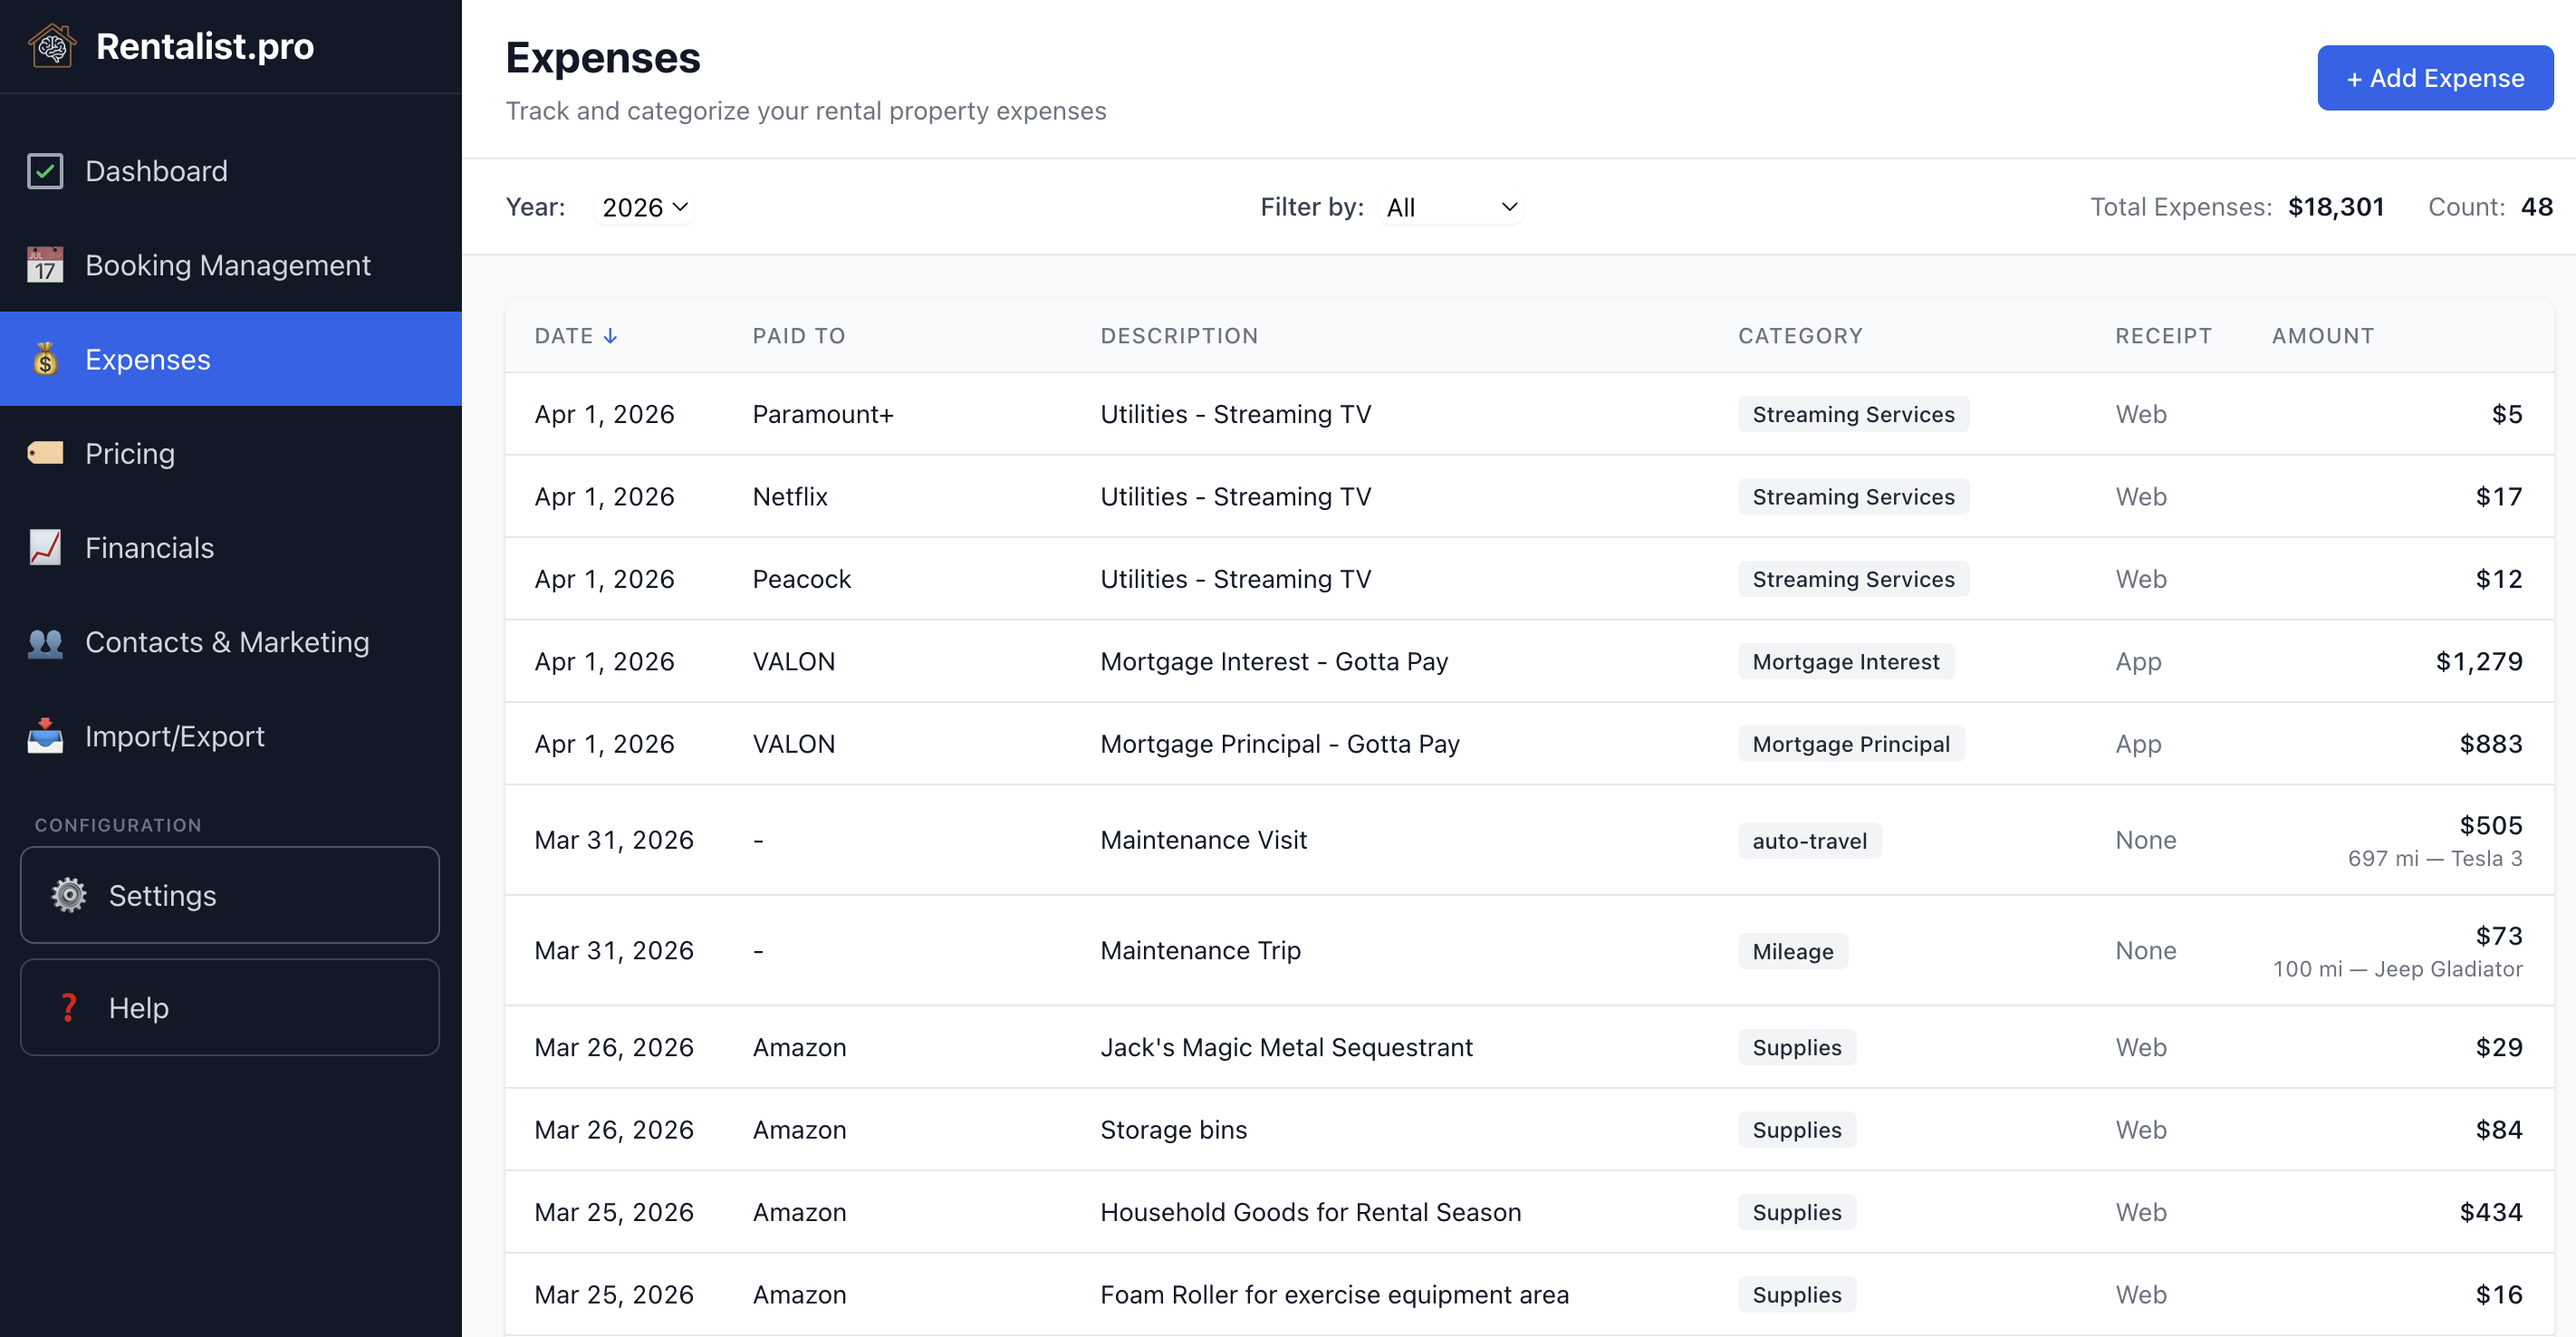Click the Pricing tag icon
This screenshot has height=1337, width=2576.
click(x=44, y=453)
